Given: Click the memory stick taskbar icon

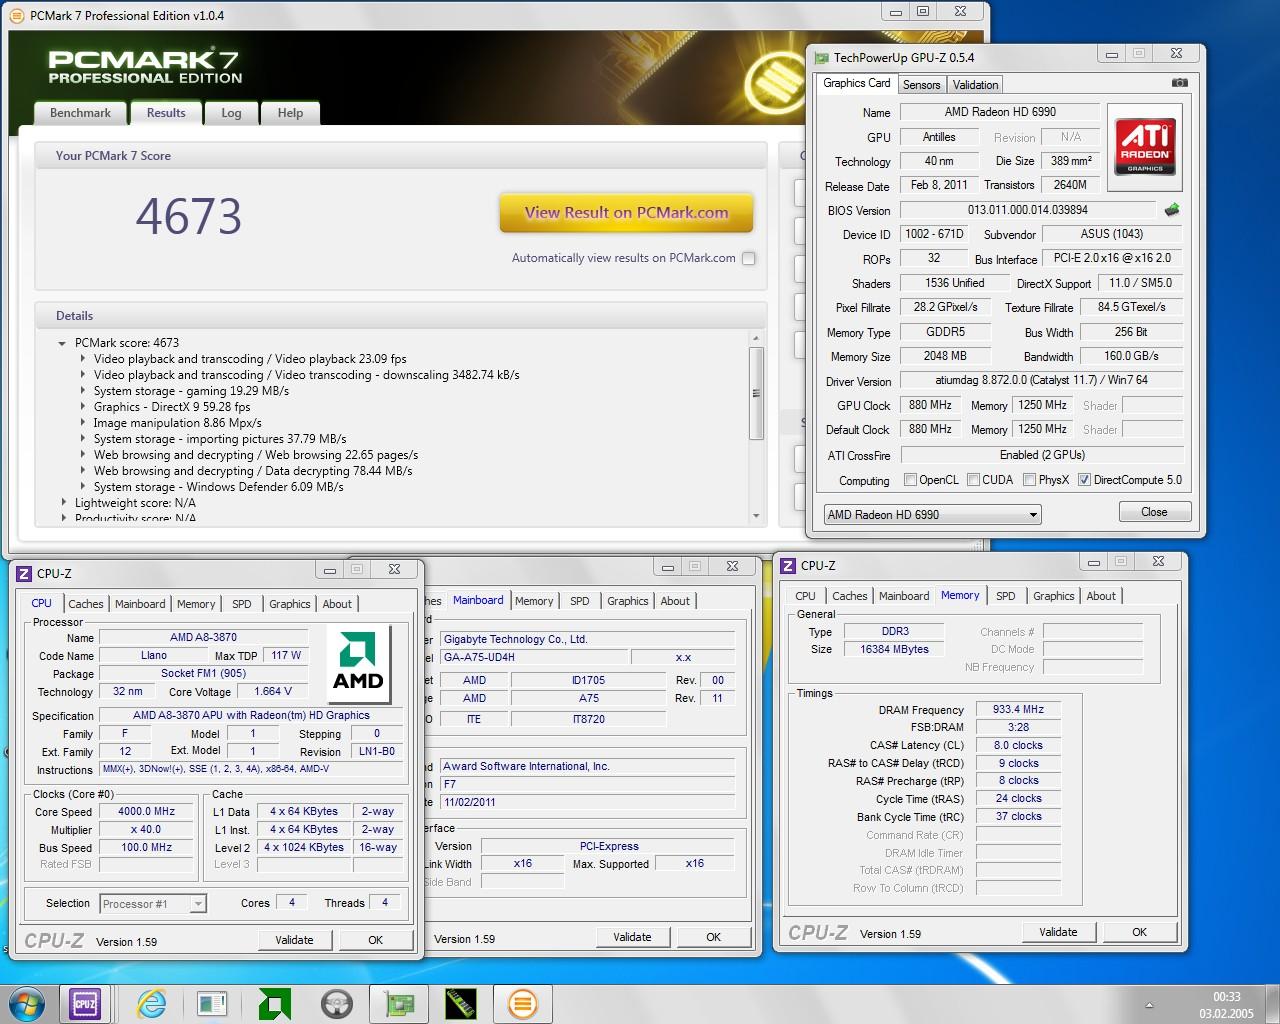Looking at the screenshot, I should tap(460, 1003).
